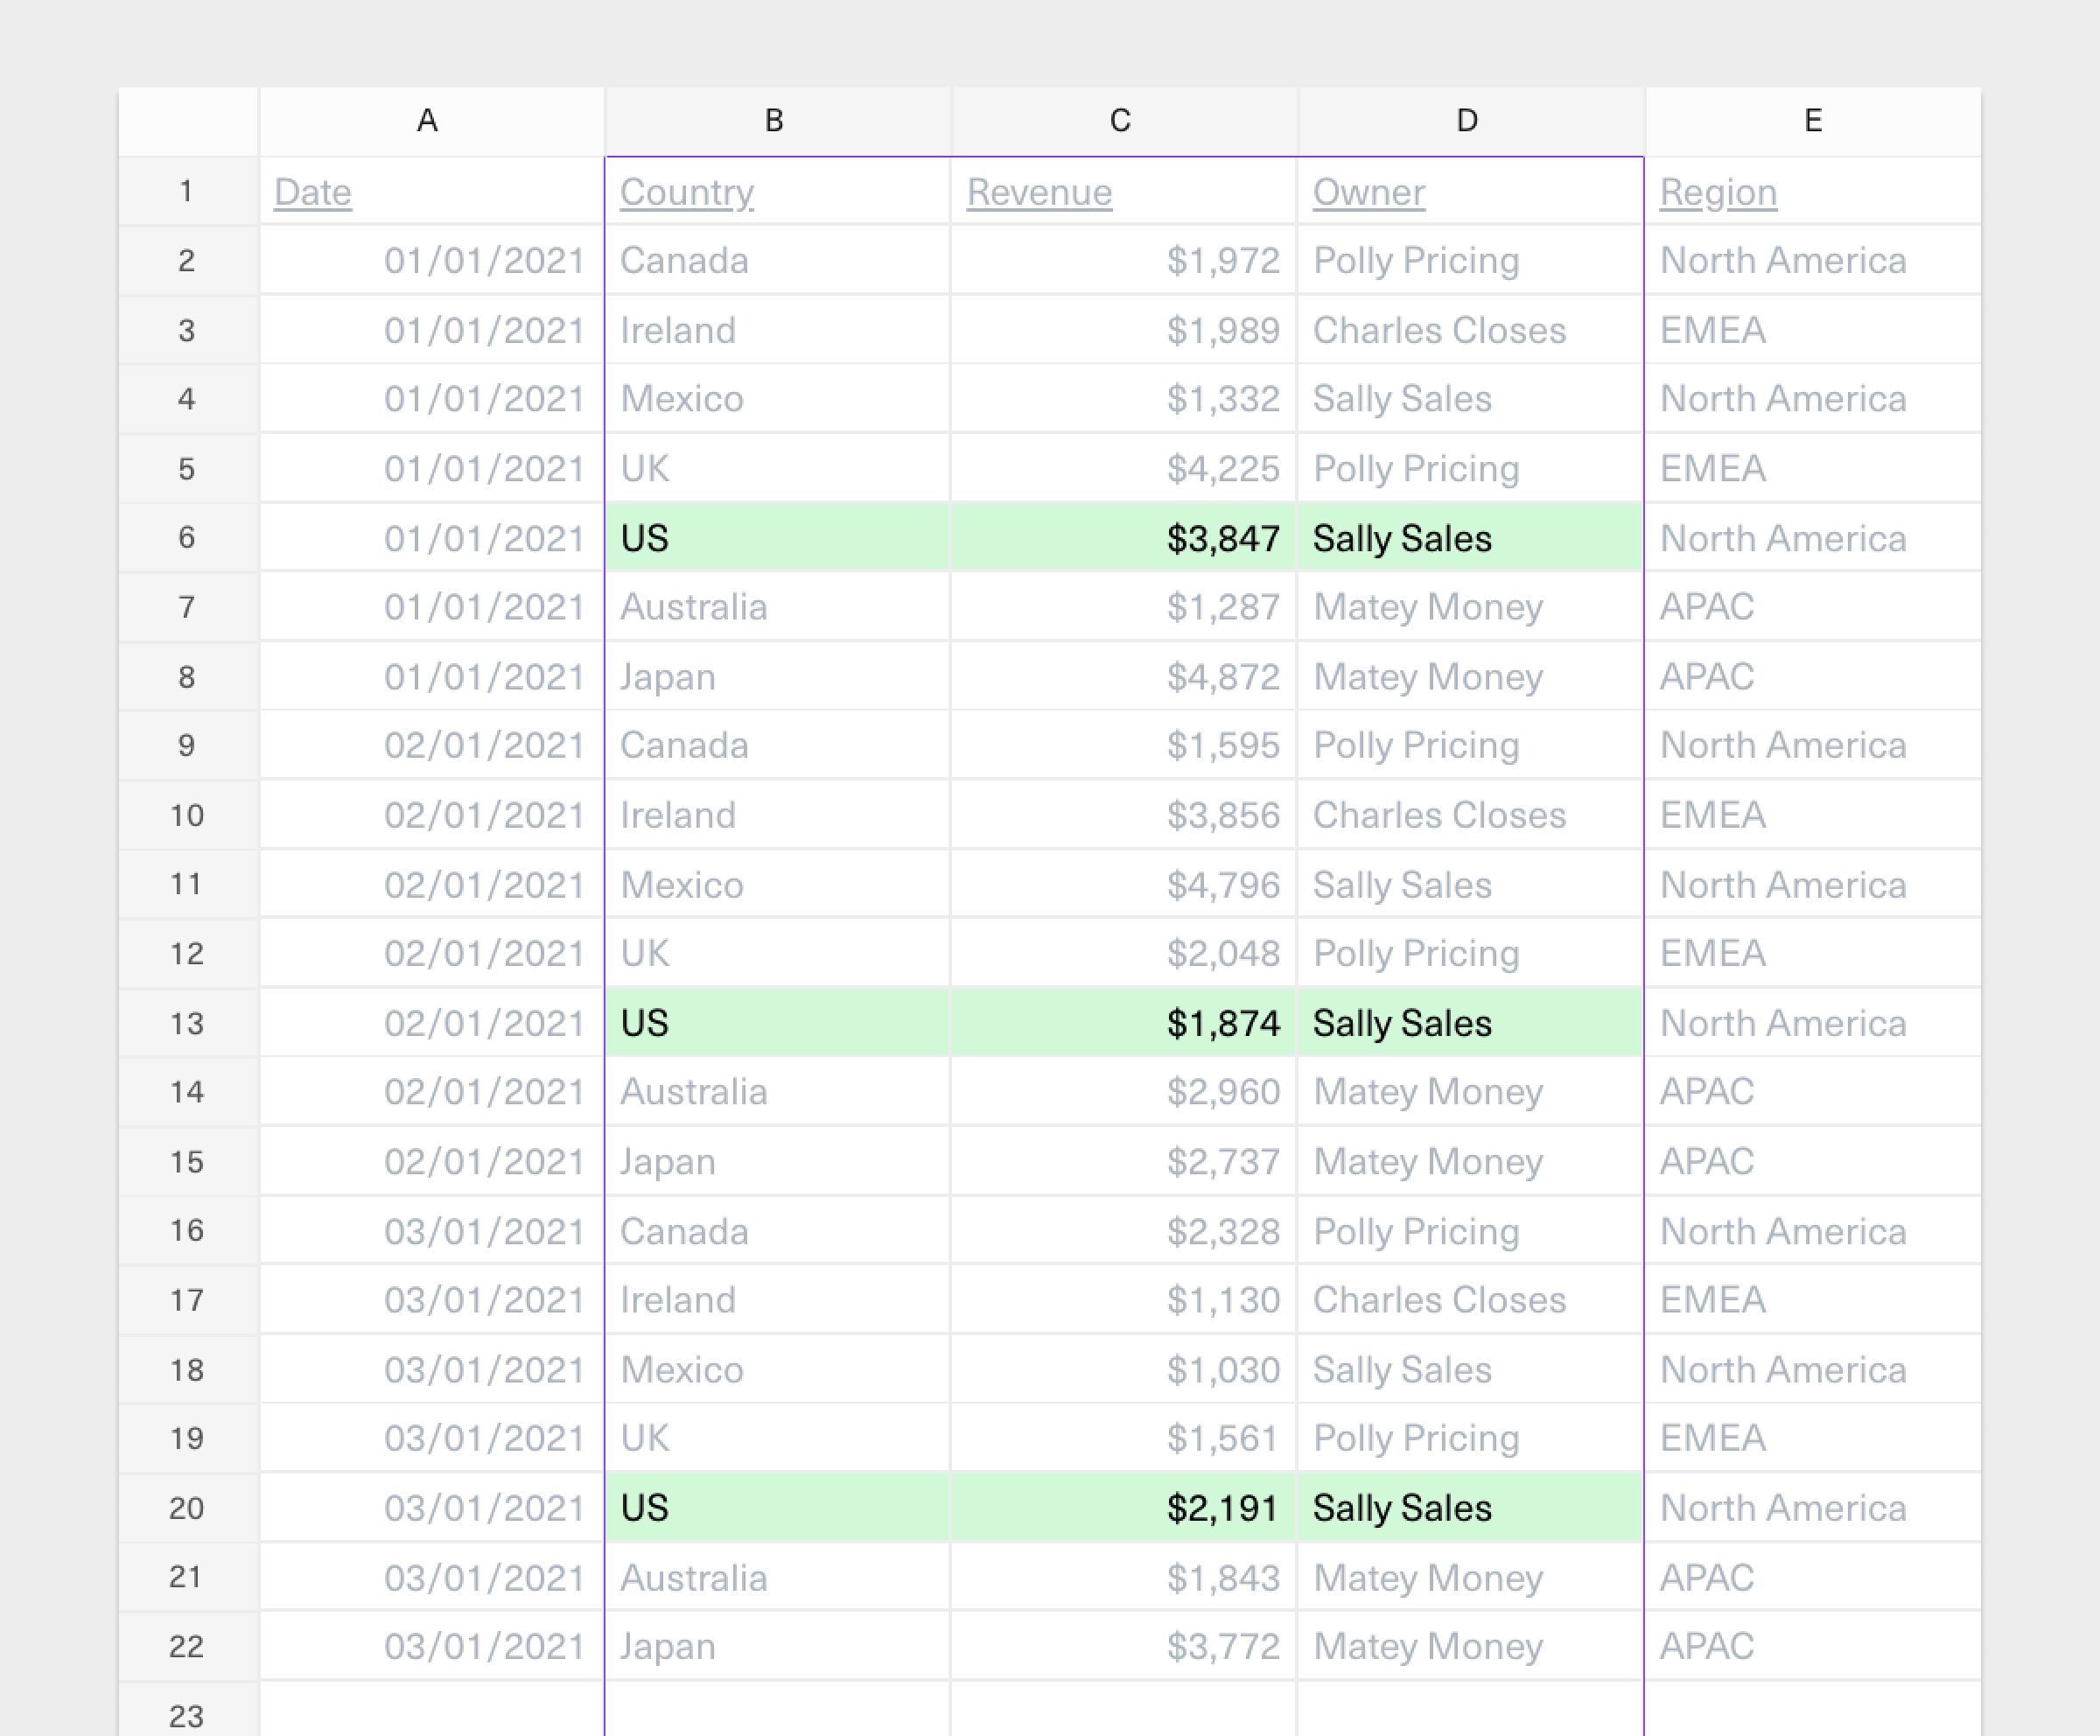Click the US cell in row 13
Screen dimensions: 2100x1736
pyautogui.click(x=775, y=1023)
